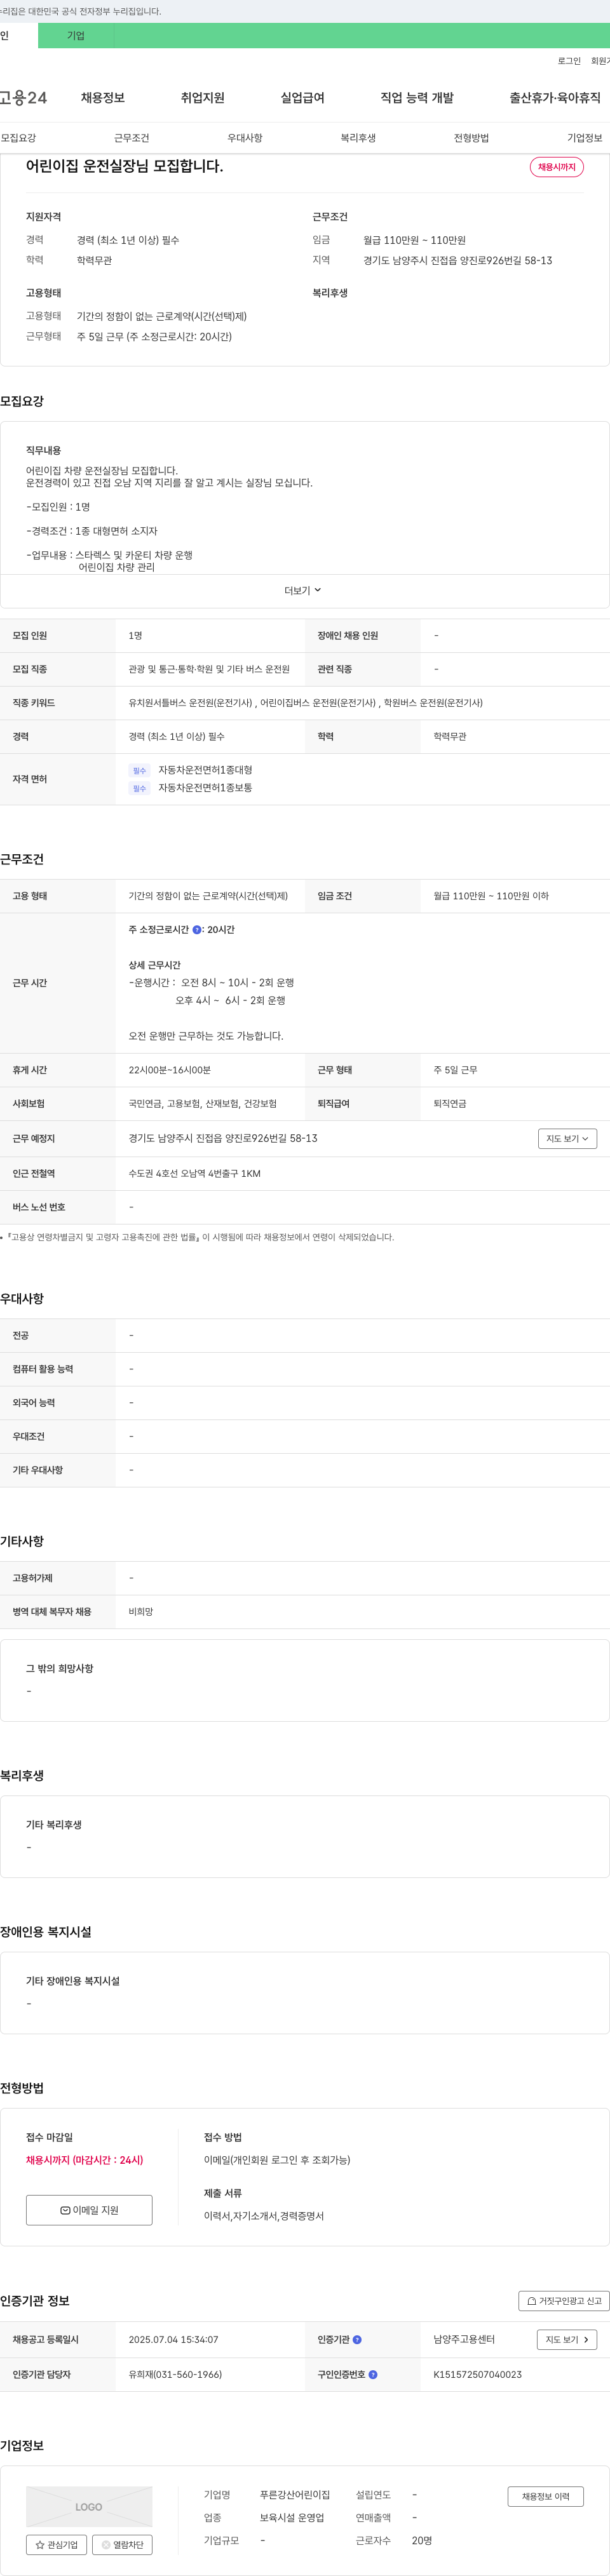Click the 퇴직연금 value
Image resolution: width=610 pixels, height=2576 pixels.
[x=450, y=1104]
